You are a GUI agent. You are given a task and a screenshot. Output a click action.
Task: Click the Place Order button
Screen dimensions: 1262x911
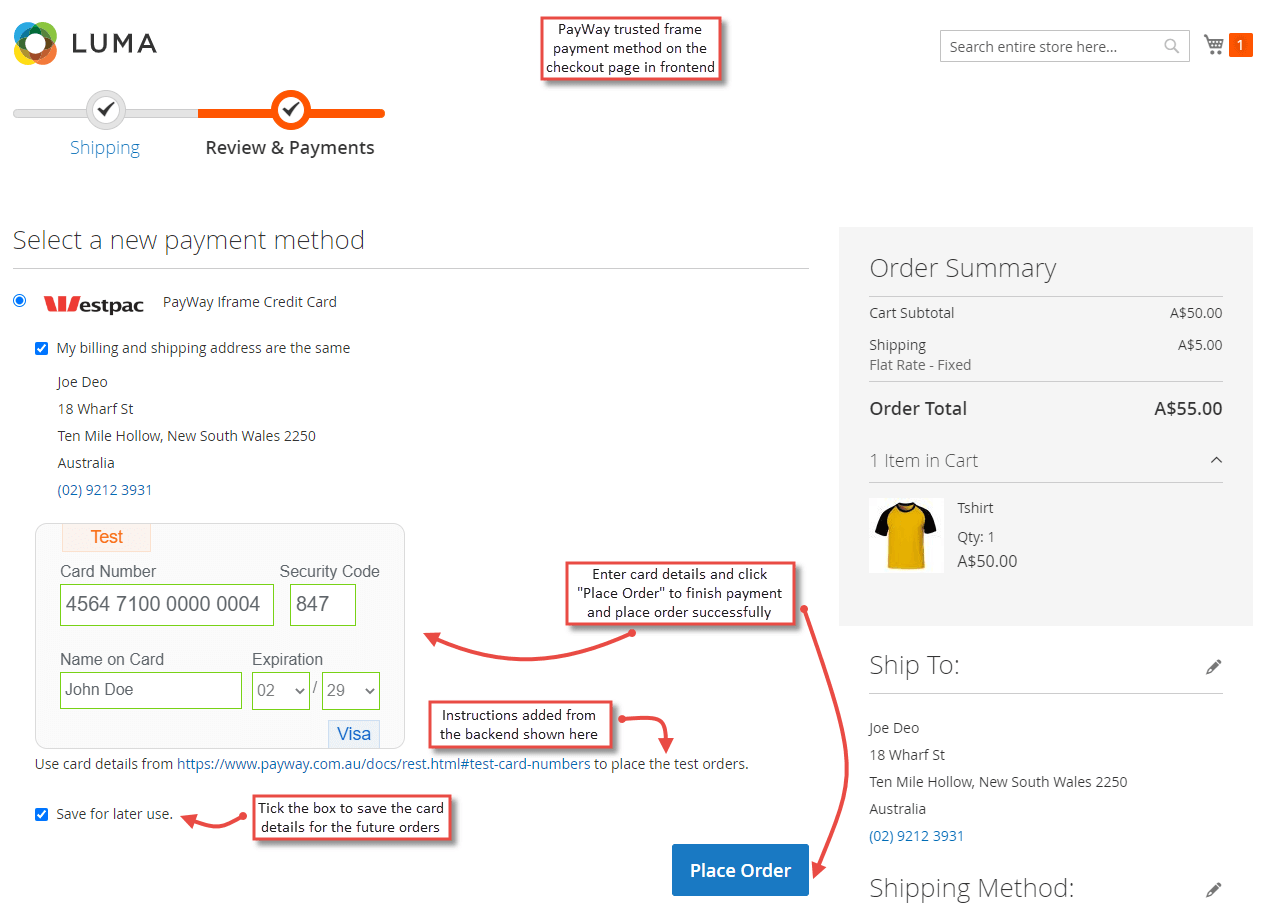coord(740,870)
